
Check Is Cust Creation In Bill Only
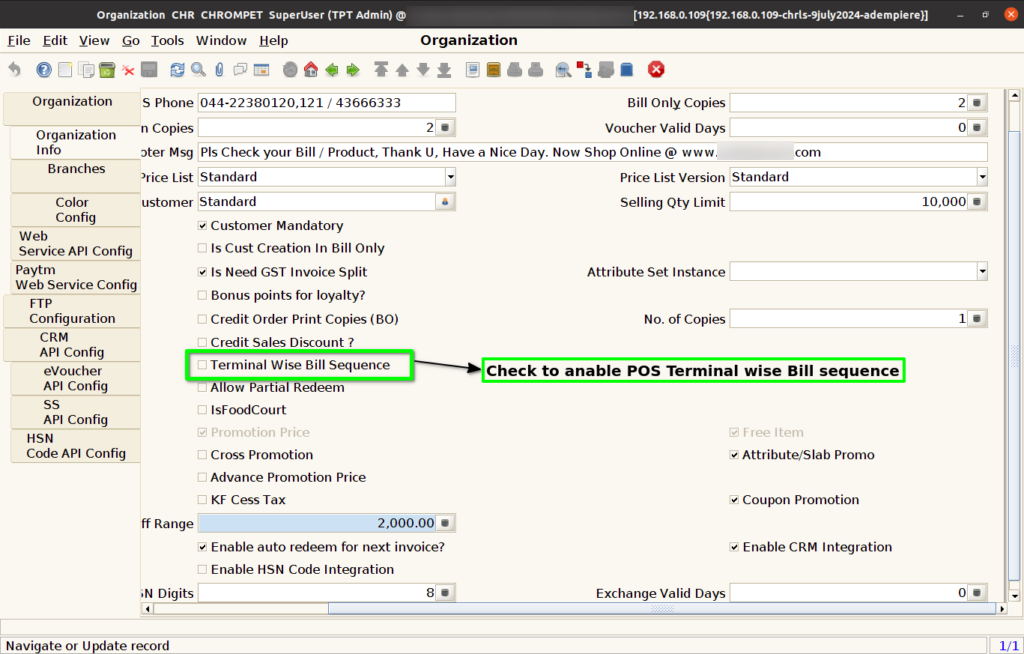[202, 248]
